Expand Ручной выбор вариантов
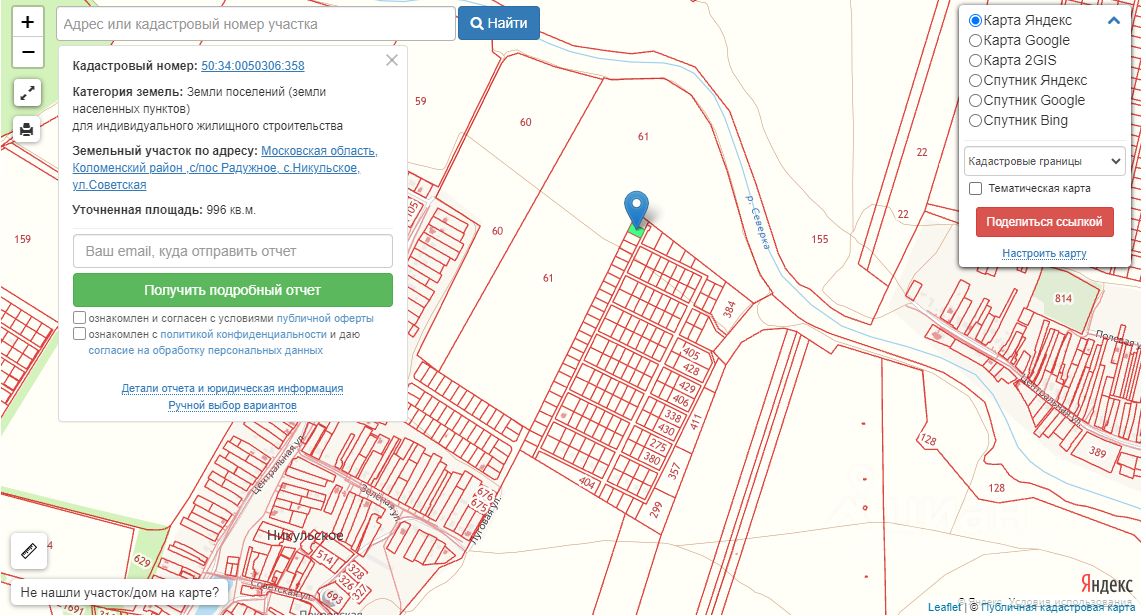Image resolution: width=1146 pixels, height=616 pixels. point(232,405)
